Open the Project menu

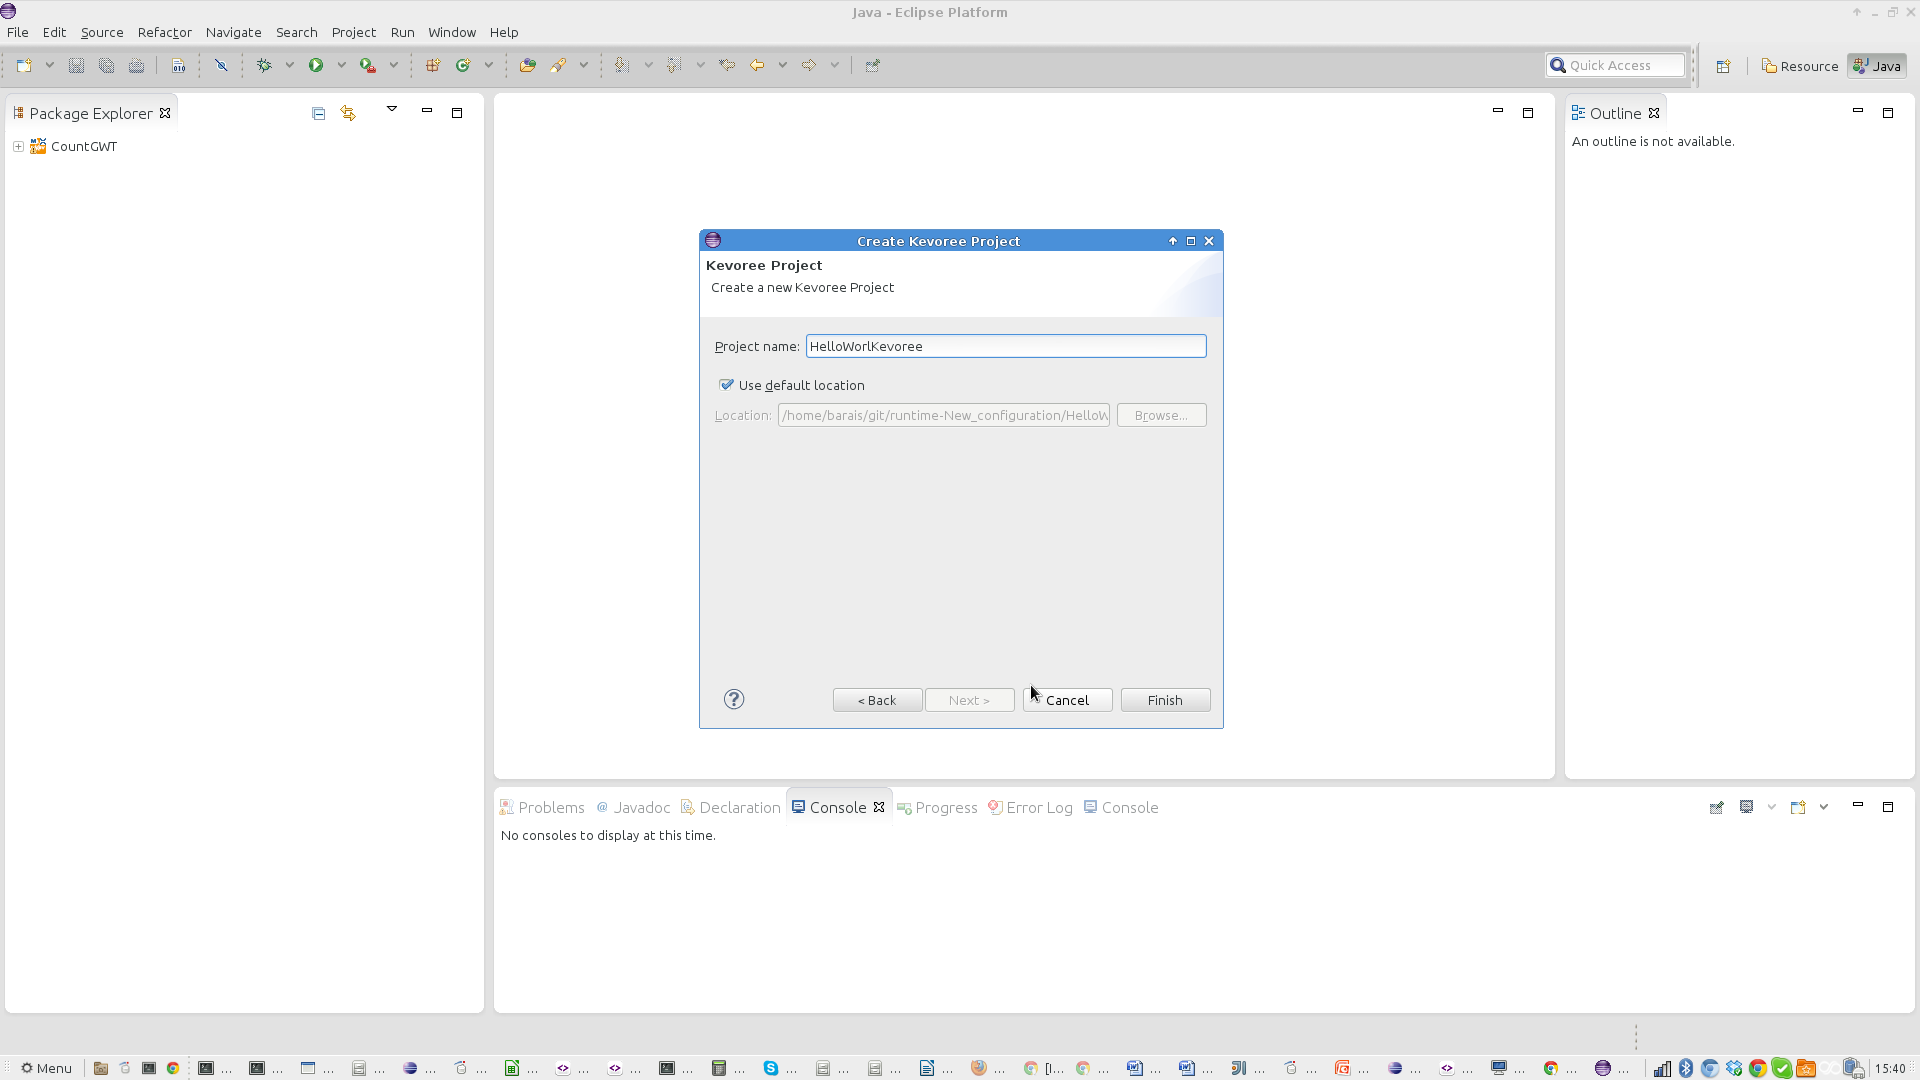point(353,32)
